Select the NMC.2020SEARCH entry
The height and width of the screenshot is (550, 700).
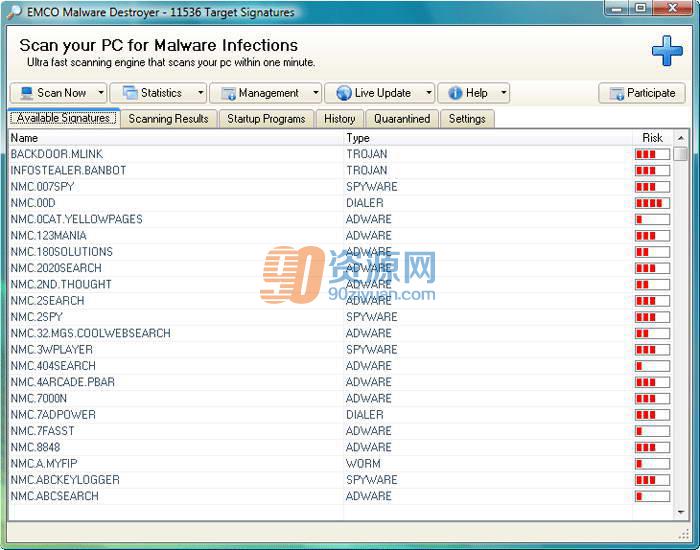click(x=341, y=268)
